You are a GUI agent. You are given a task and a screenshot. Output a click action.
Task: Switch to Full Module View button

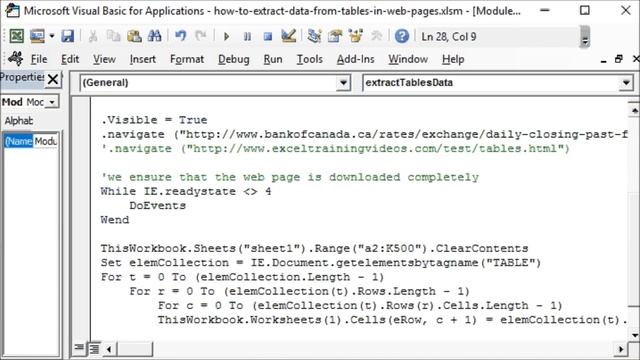click(x=94, y=348)
